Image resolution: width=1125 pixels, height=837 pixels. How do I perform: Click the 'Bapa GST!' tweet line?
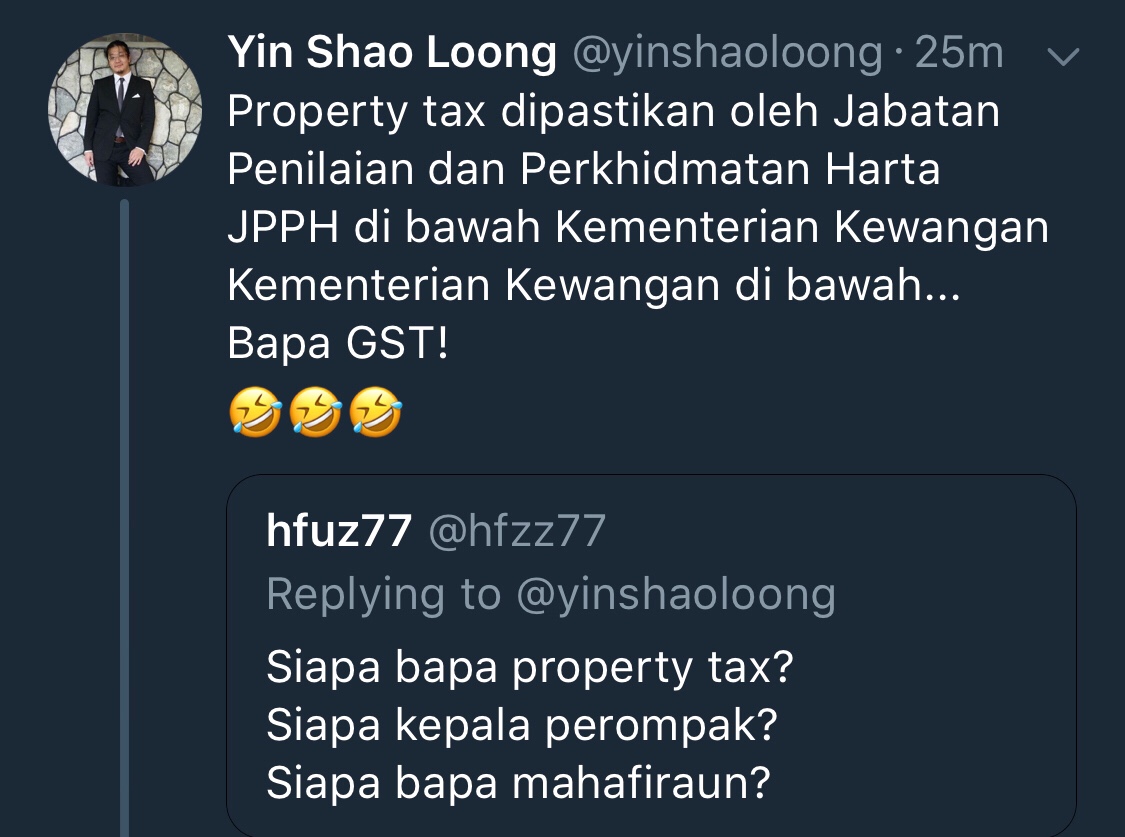[338, 343]
